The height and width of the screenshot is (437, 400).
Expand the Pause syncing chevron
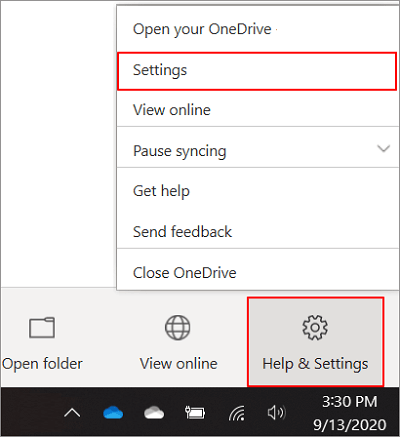(383, 148)
